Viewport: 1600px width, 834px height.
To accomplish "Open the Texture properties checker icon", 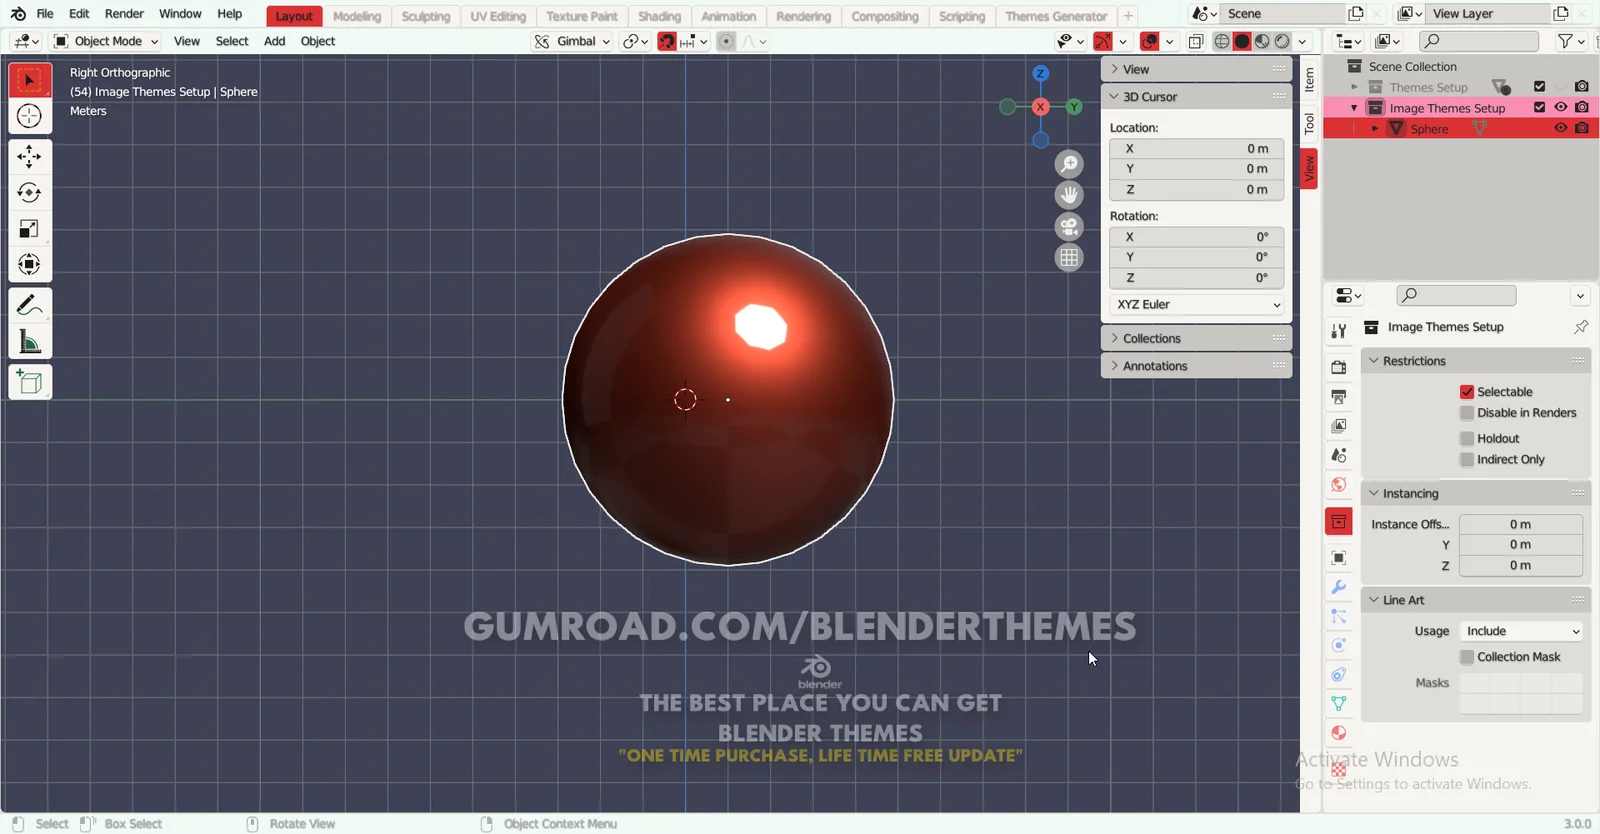I will coord(1339,769).
